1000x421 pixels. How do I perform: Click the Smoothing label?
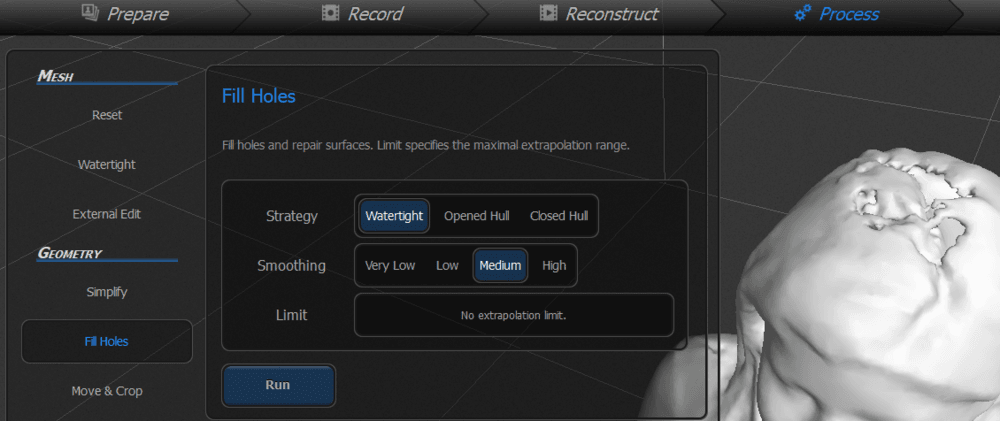click(291, 266)
